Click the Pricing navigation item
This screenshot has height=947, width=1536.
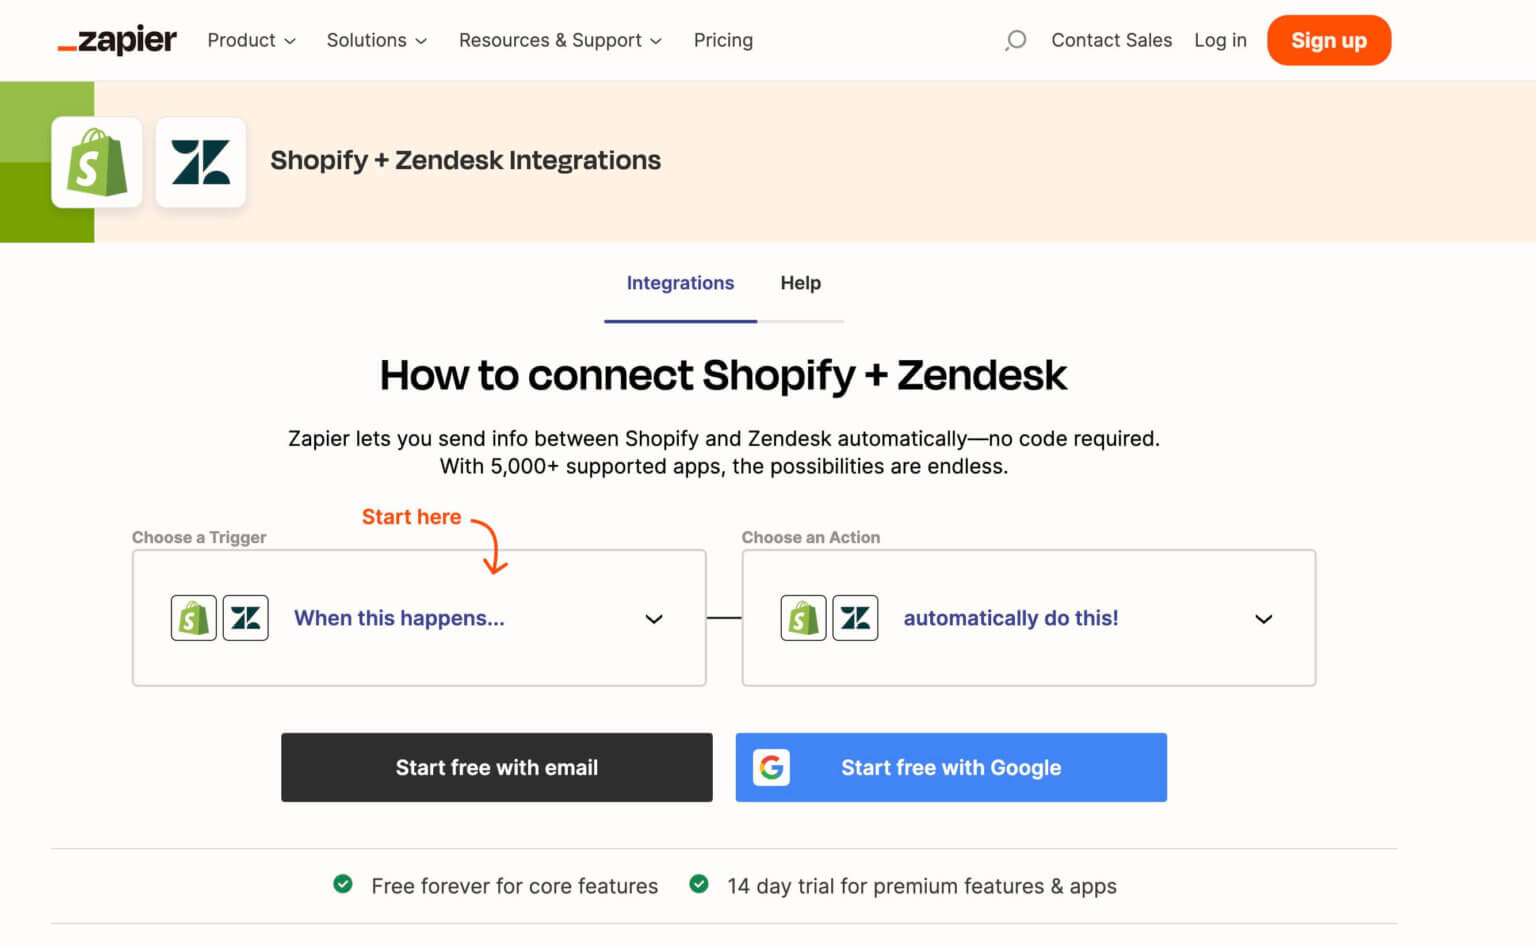click(x=723, y=40)
